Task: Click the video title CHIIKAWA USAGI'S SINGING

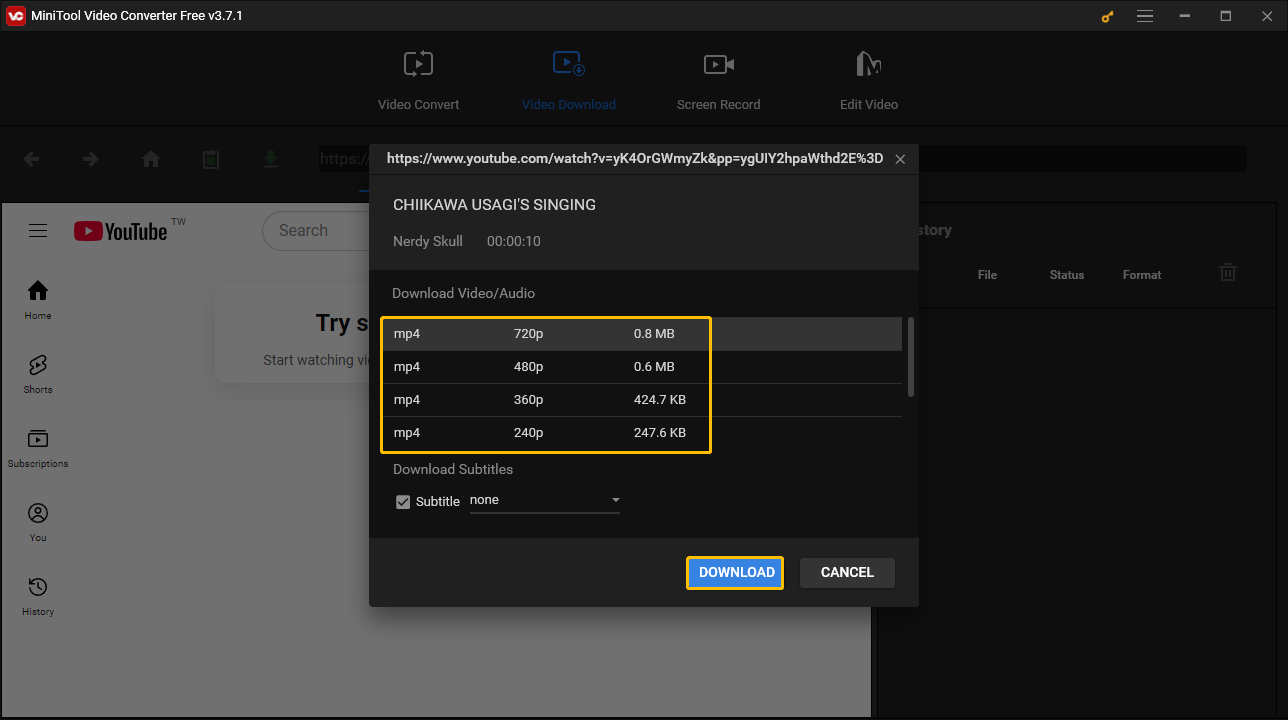Action: pos(494,205)
